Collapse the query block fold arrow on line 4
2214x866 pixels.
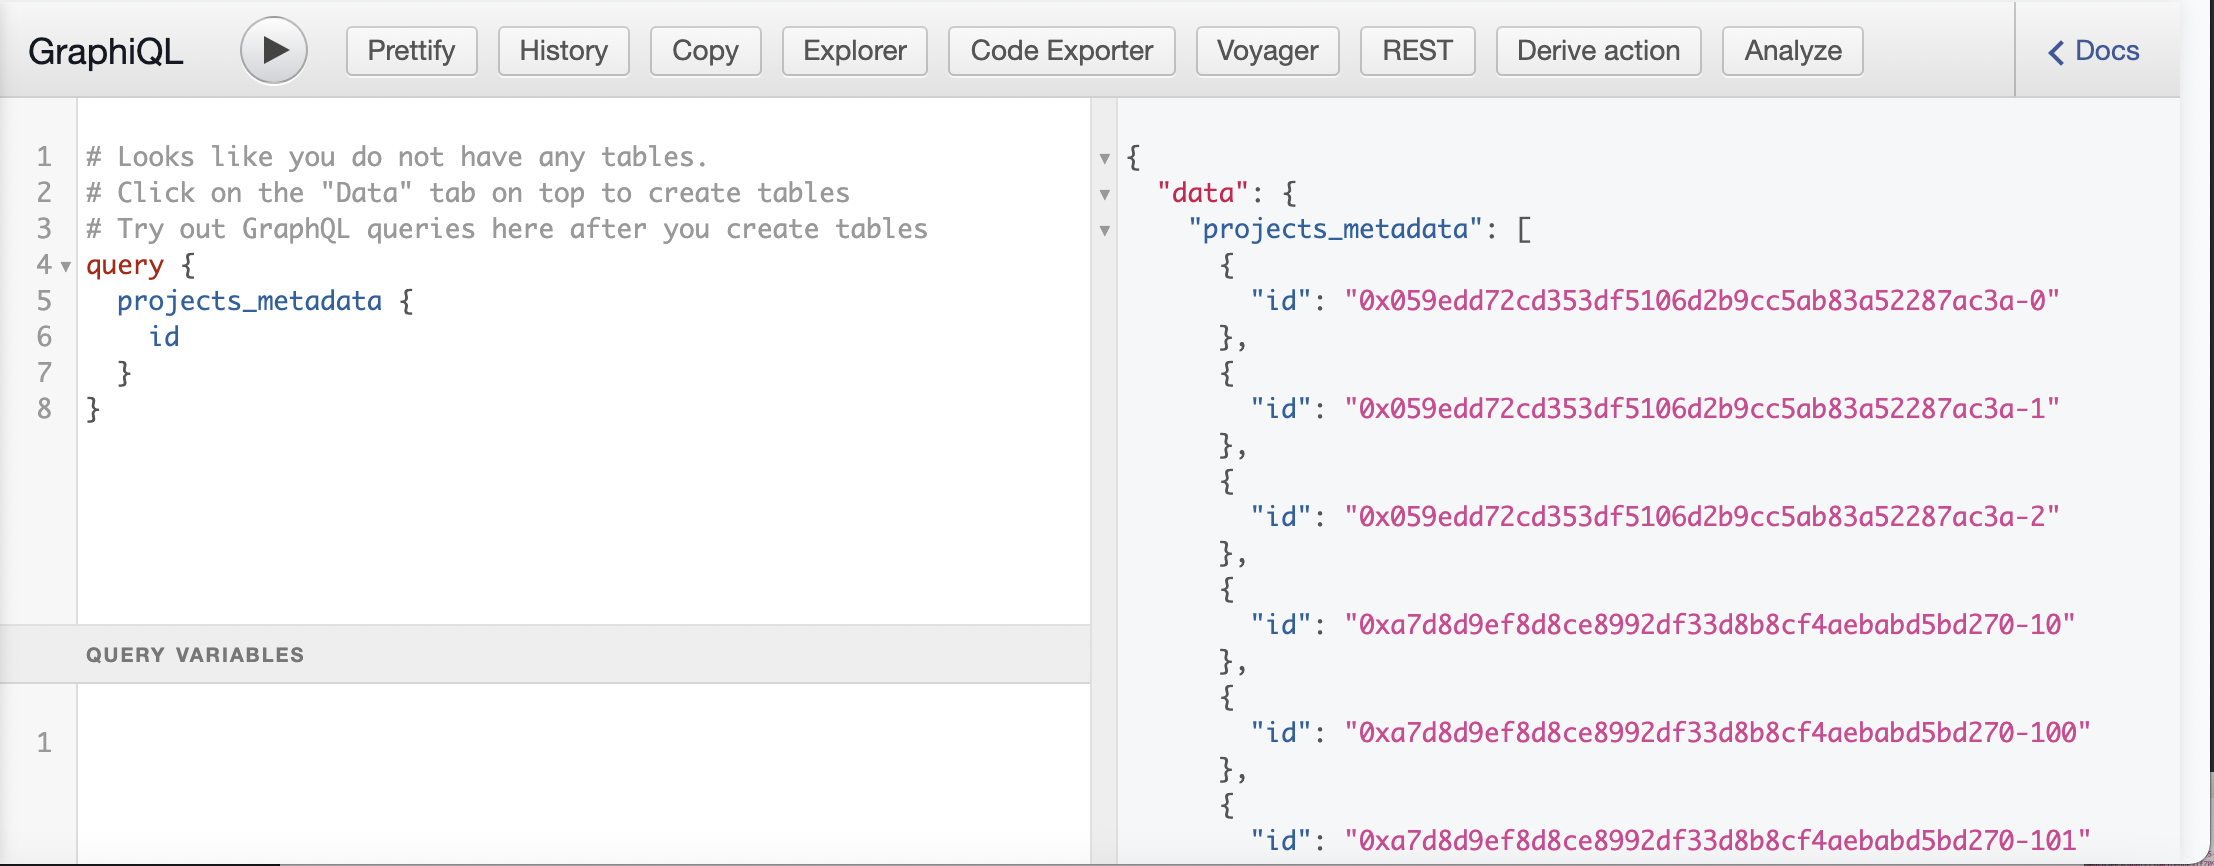(66, 266)
